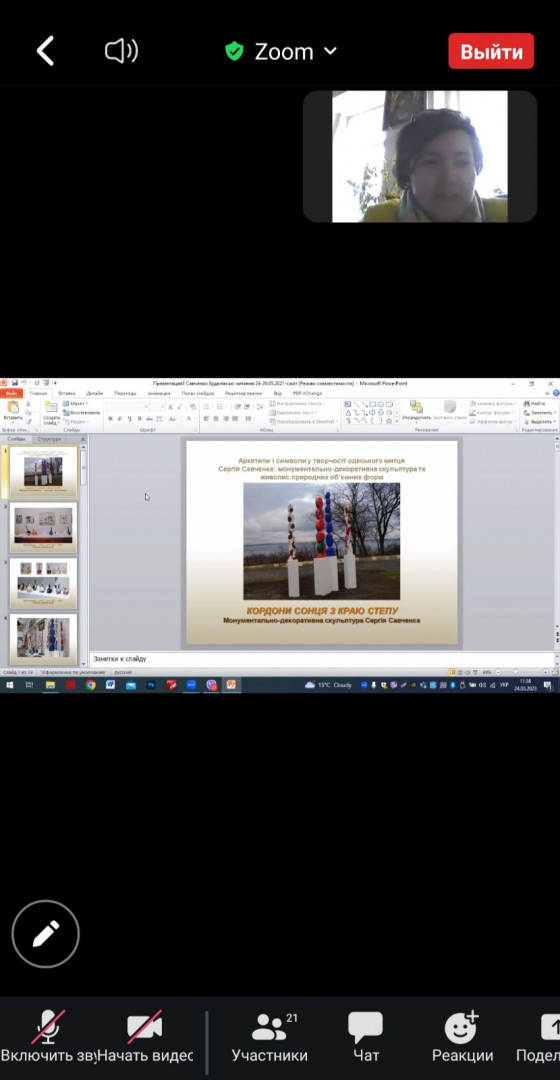Toggle italic К formatting
560x1080 pixels.
click(x=120, y=419)
